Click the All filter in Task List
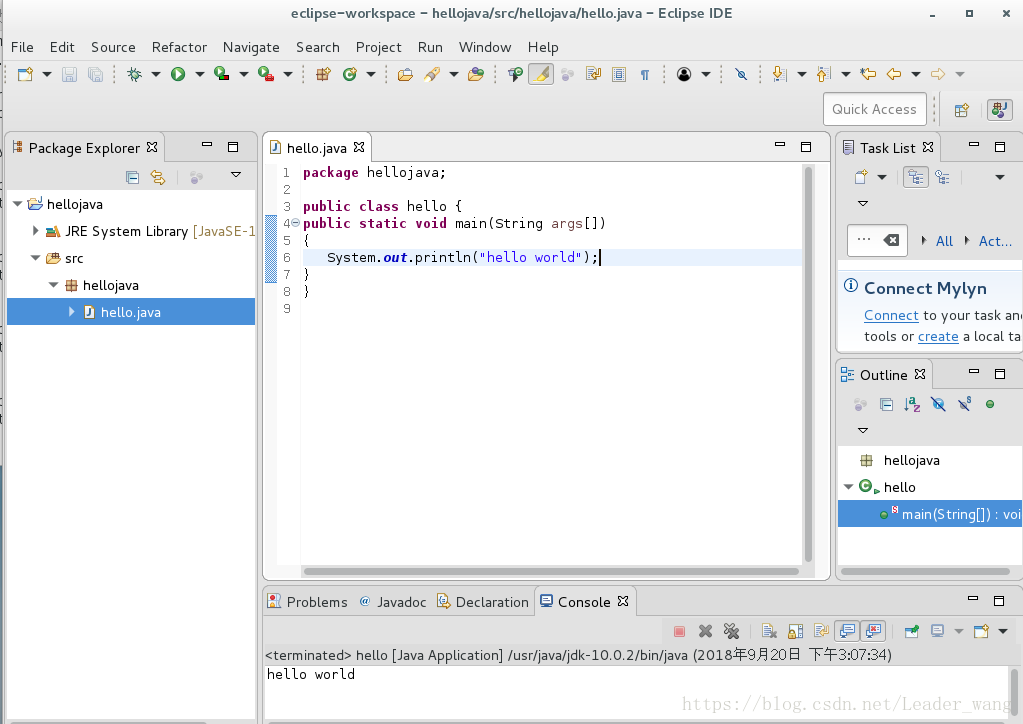Image resolution: width=1023 pixels, height=724 pixels. coord(944,241)
